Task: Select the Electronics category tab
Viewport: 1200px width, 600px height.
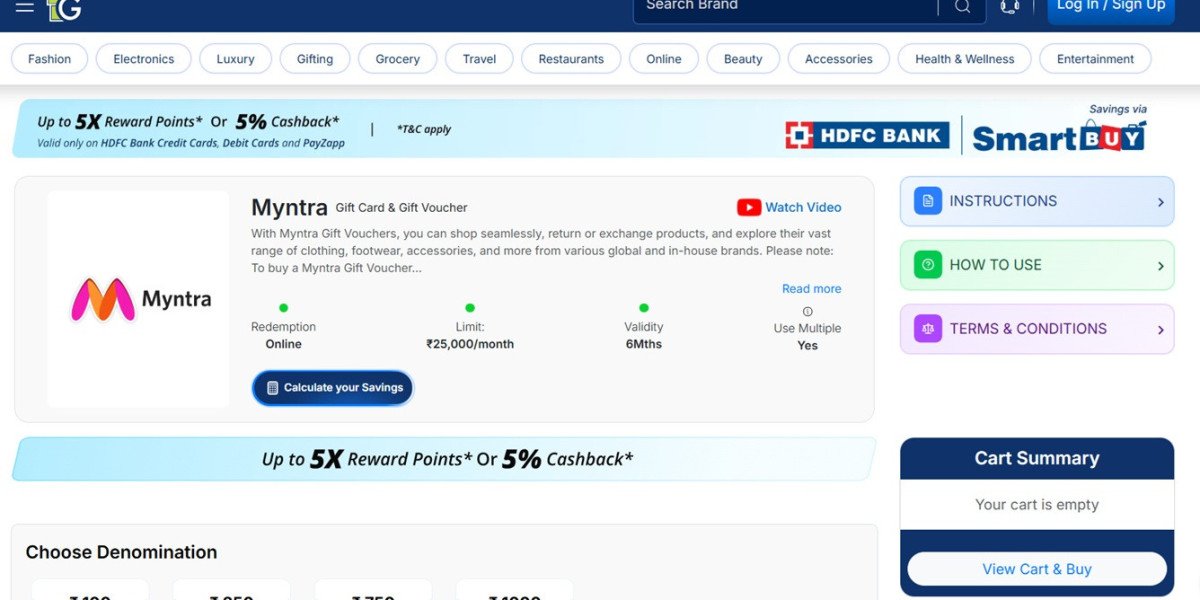Action: click(143, 59)
